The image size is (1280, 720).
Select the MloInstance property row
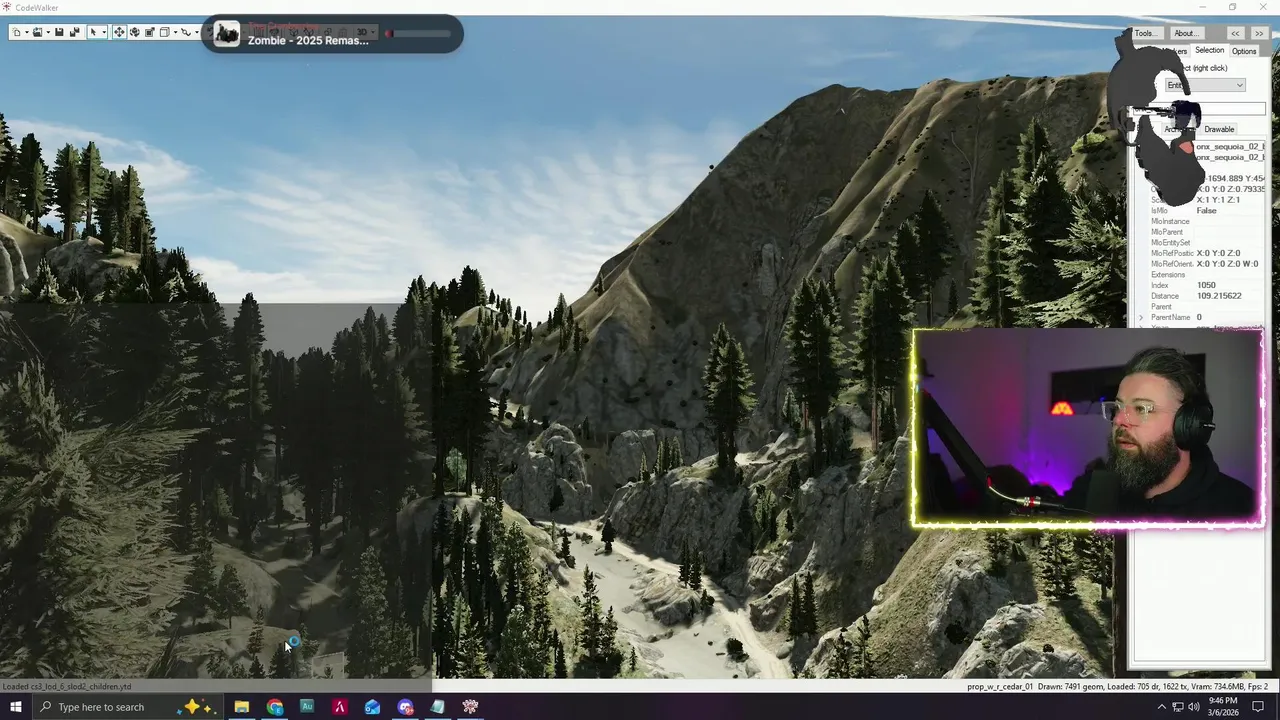(x=1207, y=221)
